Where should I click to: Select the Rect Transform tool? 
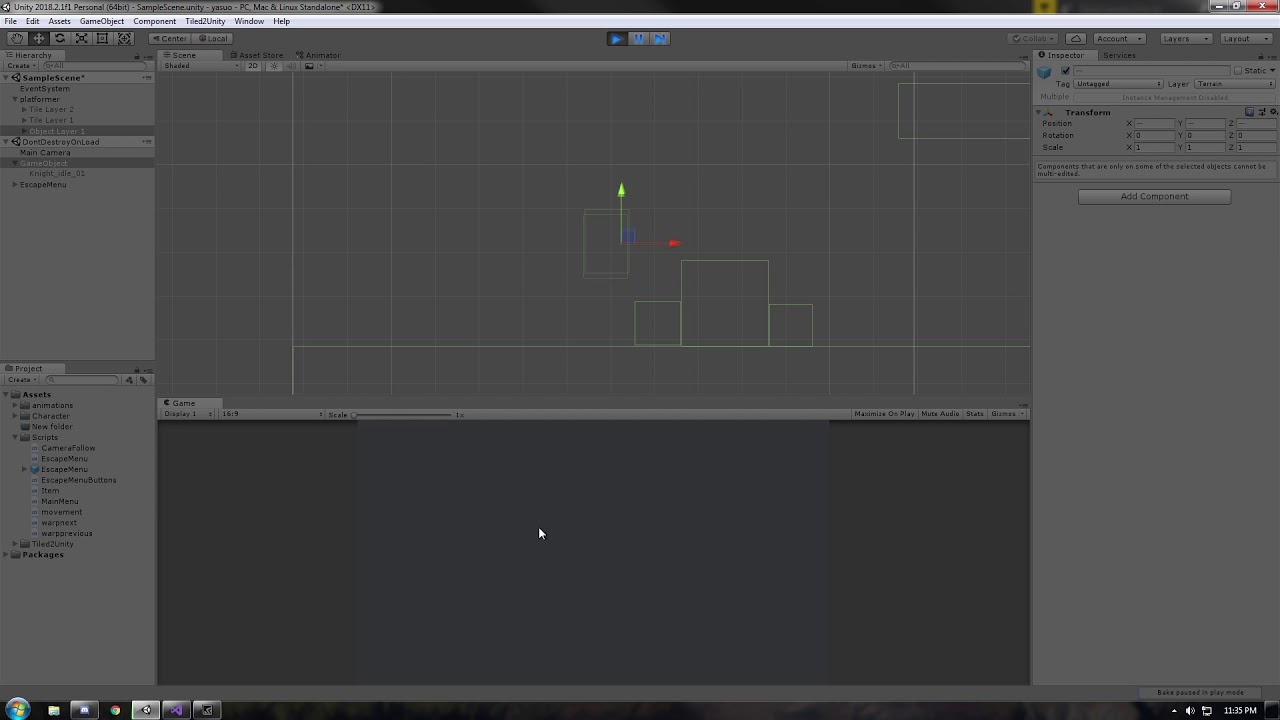coord(103,38)
